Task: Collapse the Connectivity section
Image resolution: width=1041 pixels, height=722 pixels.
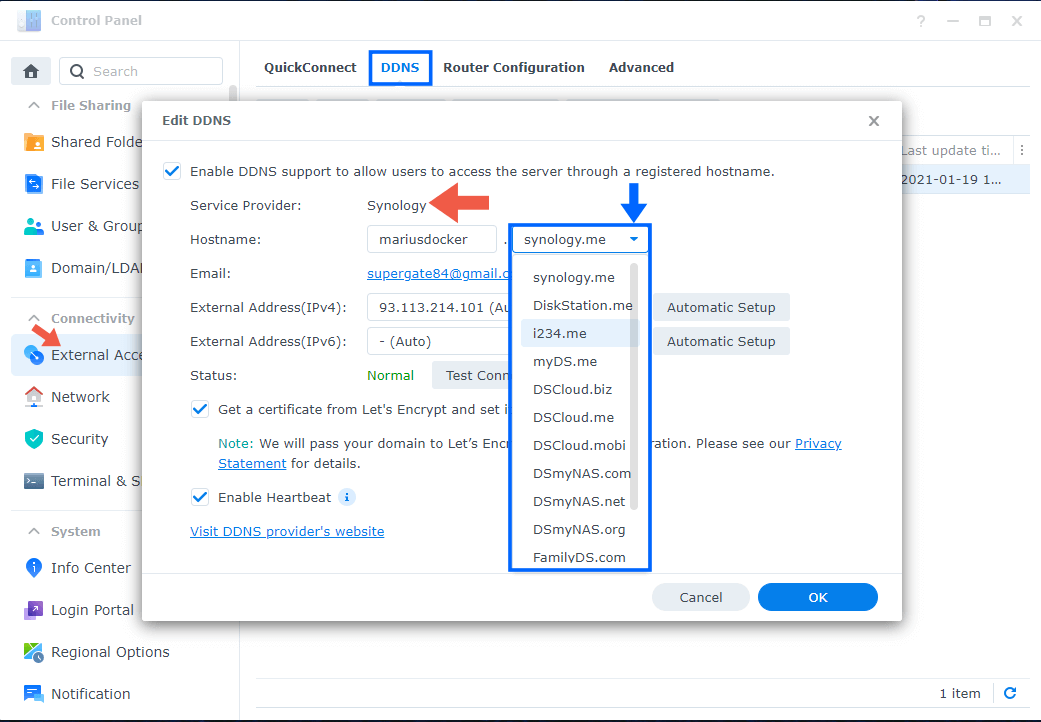Action: (34, 319)
